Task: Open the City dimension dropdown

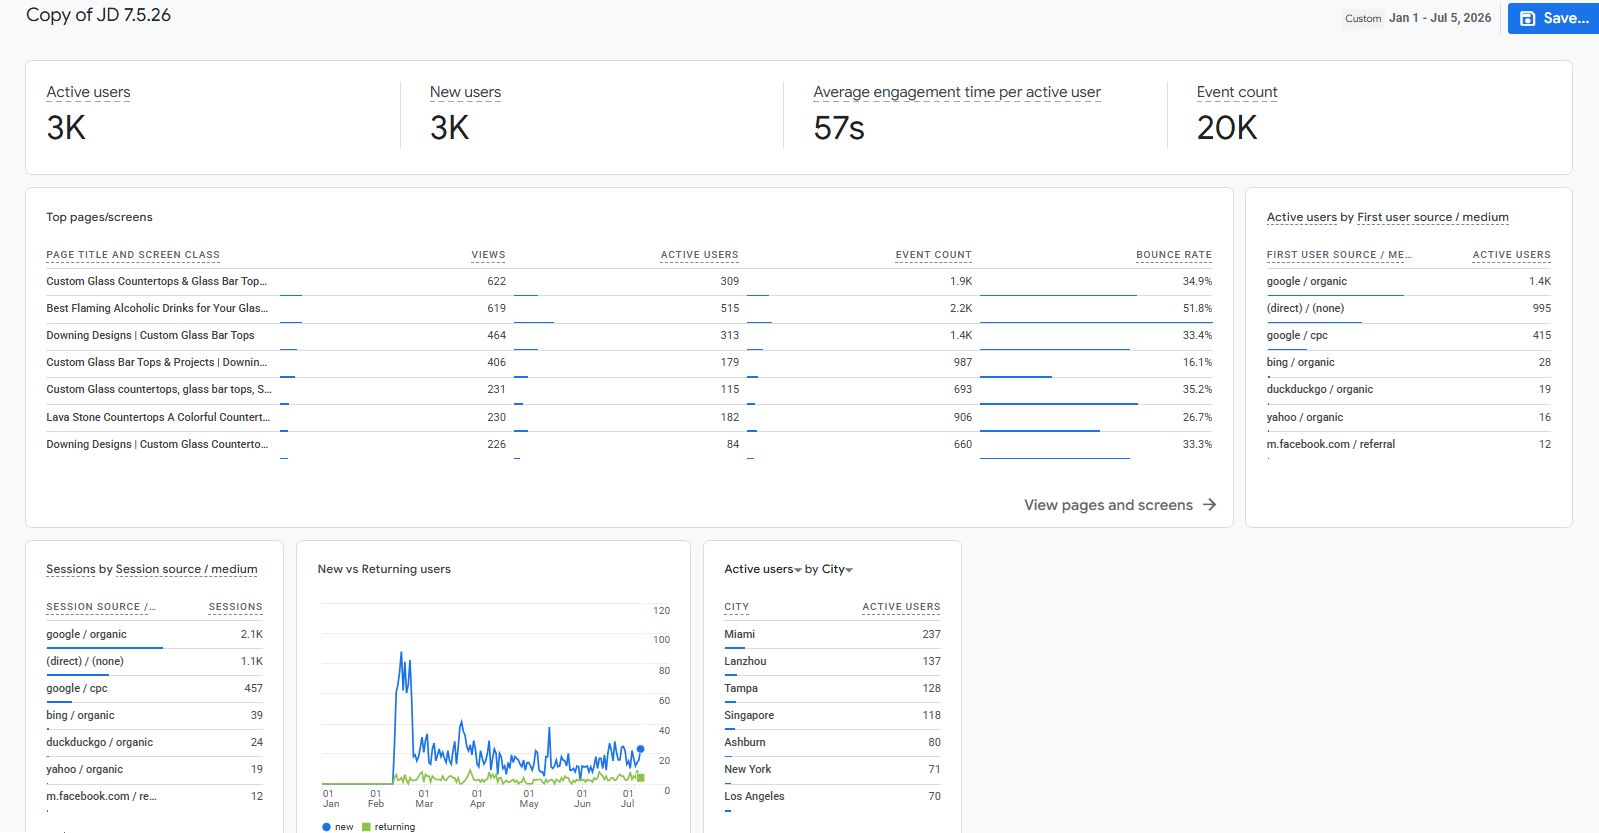Action: pos(837,569)
